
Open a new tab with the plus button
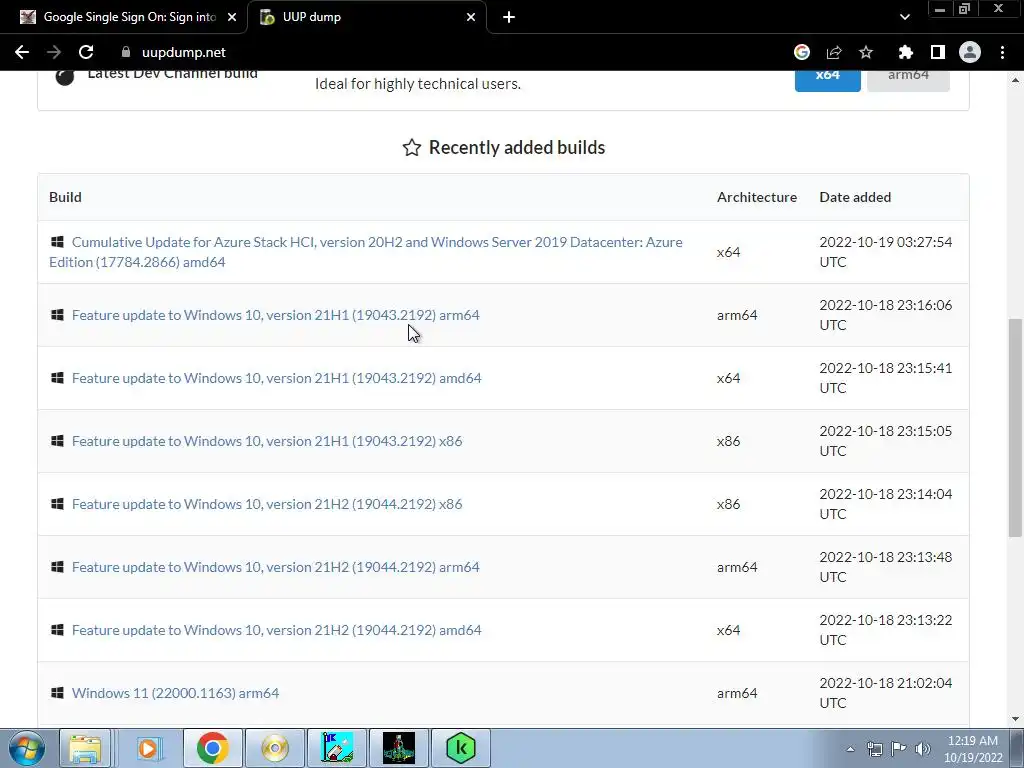[x=509, y=17]
